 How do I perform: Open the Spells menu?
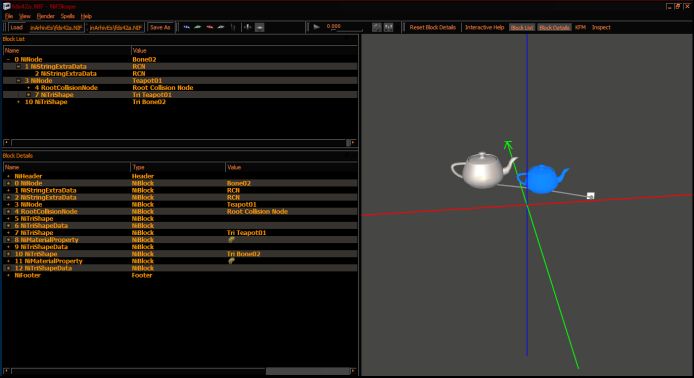point(68,16)
